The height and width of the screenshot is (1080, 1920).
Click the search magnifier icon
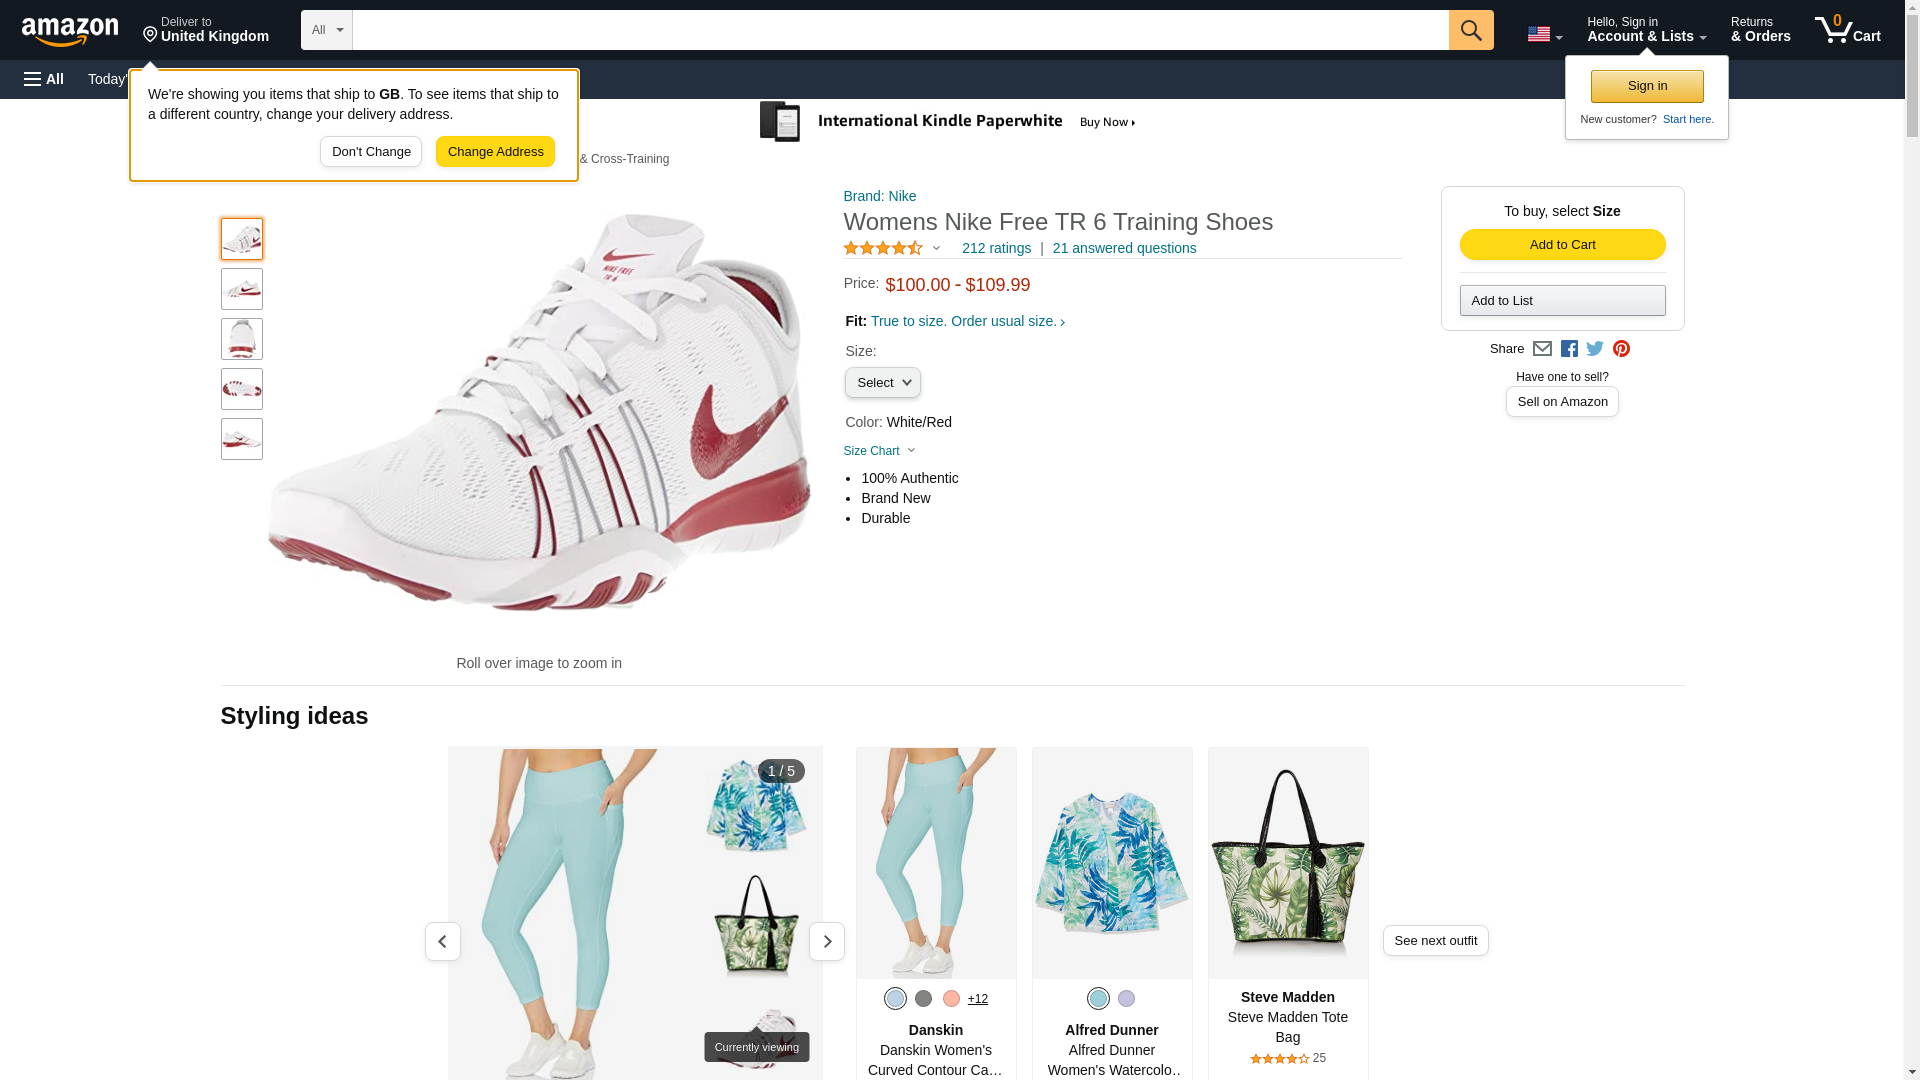point(1470,30)
